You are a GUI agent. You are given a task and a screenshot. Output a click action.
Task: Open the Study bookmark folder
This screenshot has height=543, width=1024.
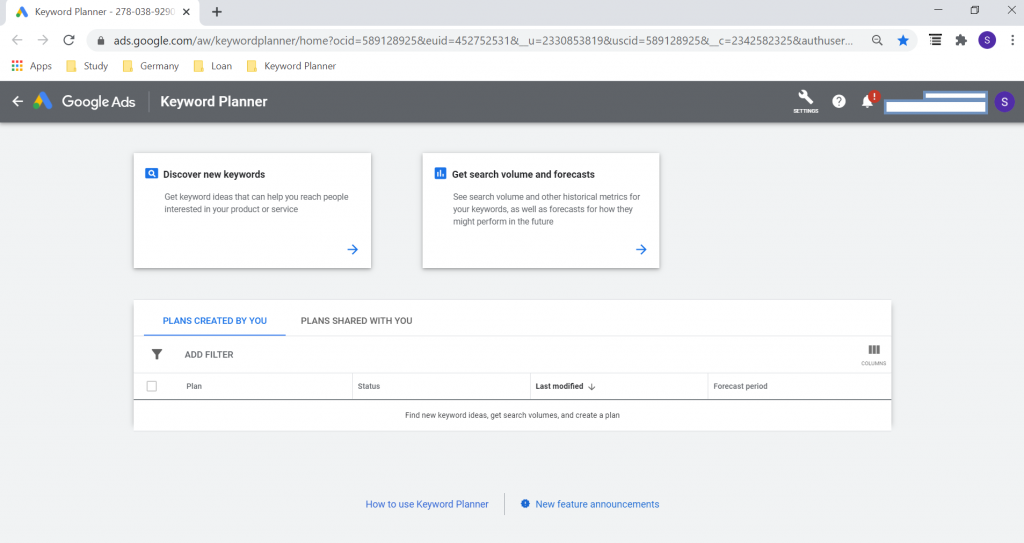click(x=88, y=66)
